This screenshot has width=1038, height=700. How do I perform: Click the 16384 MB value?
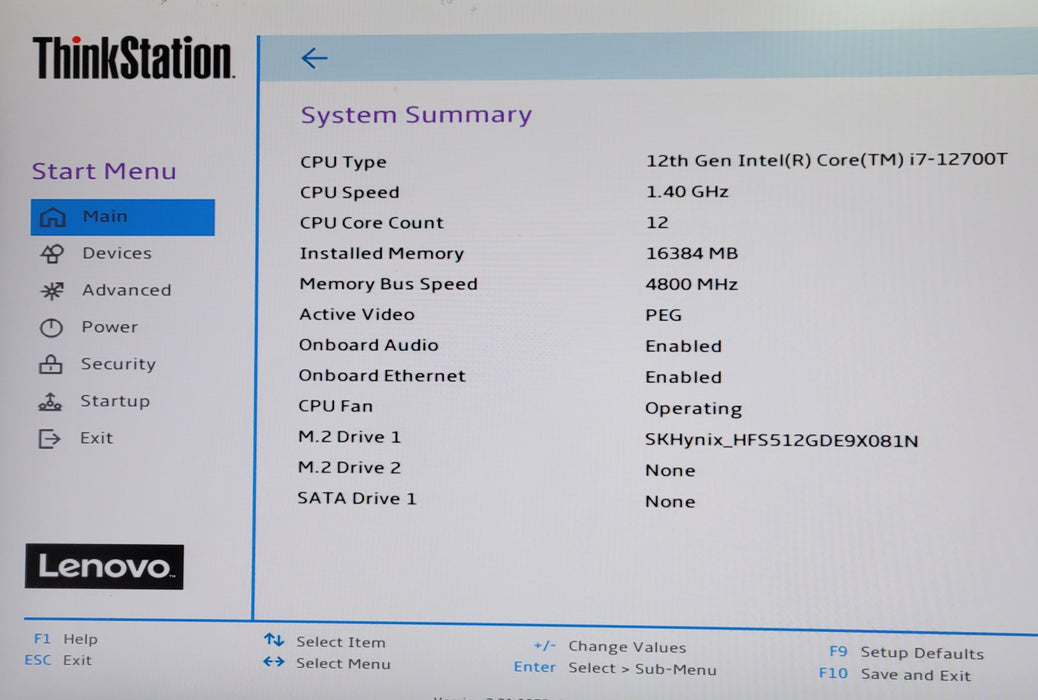(692, 254)
